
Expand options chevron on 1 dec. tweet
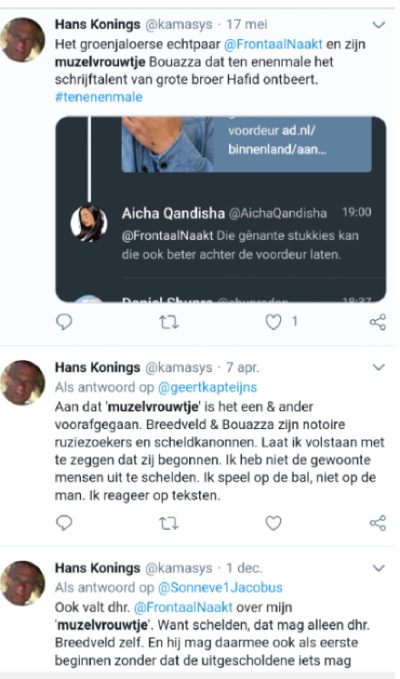click(379, 568)
